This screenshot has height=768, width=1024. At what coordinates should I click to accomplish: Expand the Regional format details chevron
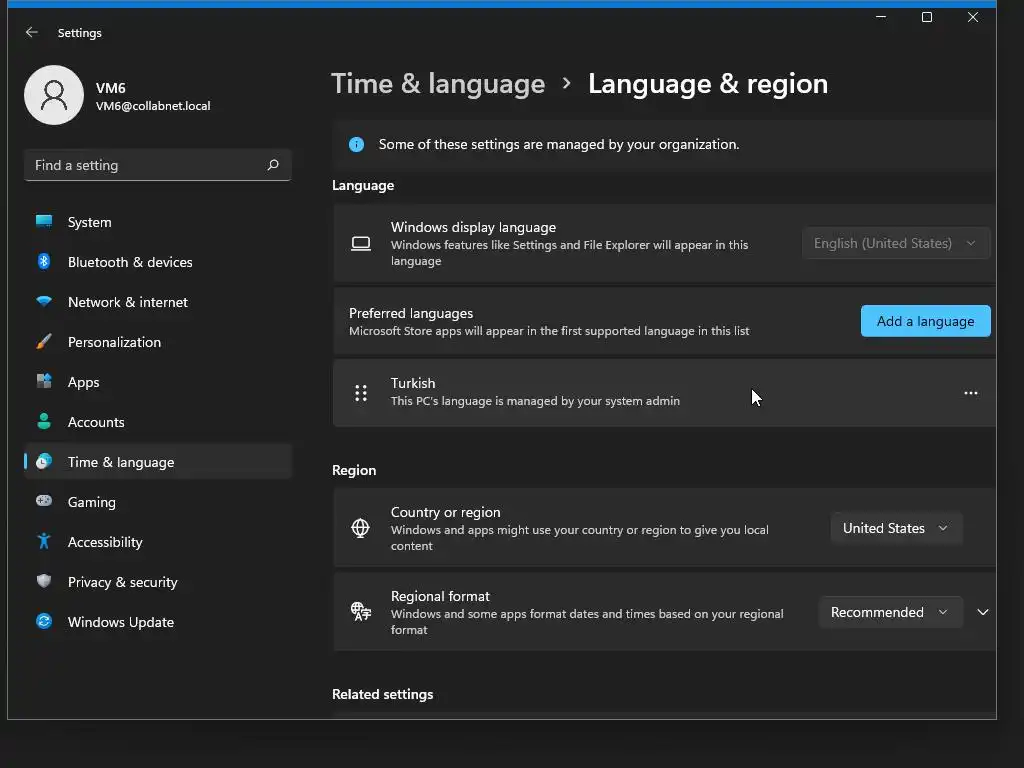click(x=983, y=612)
